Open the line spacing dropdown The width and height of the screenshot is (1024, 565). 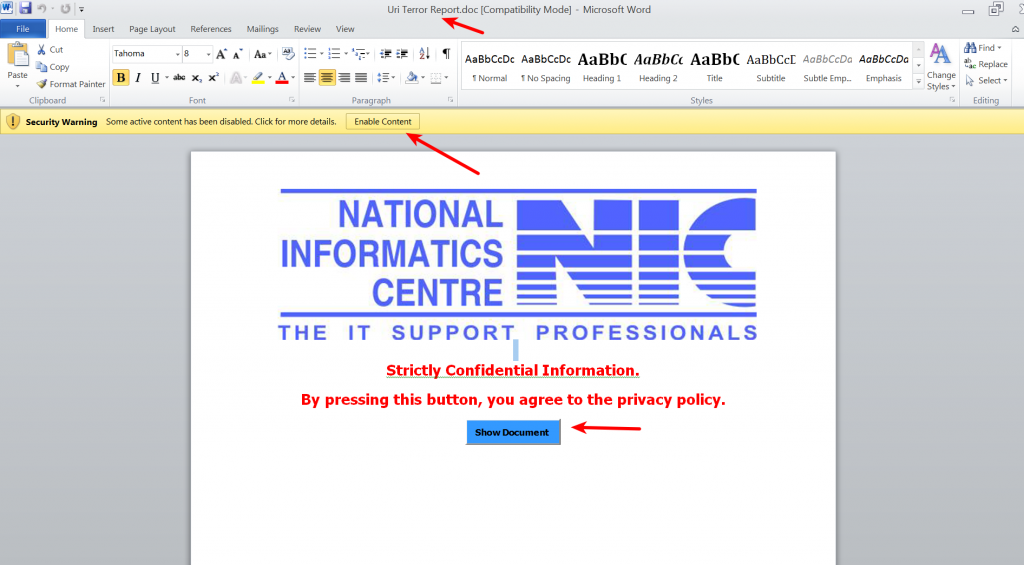386,78
